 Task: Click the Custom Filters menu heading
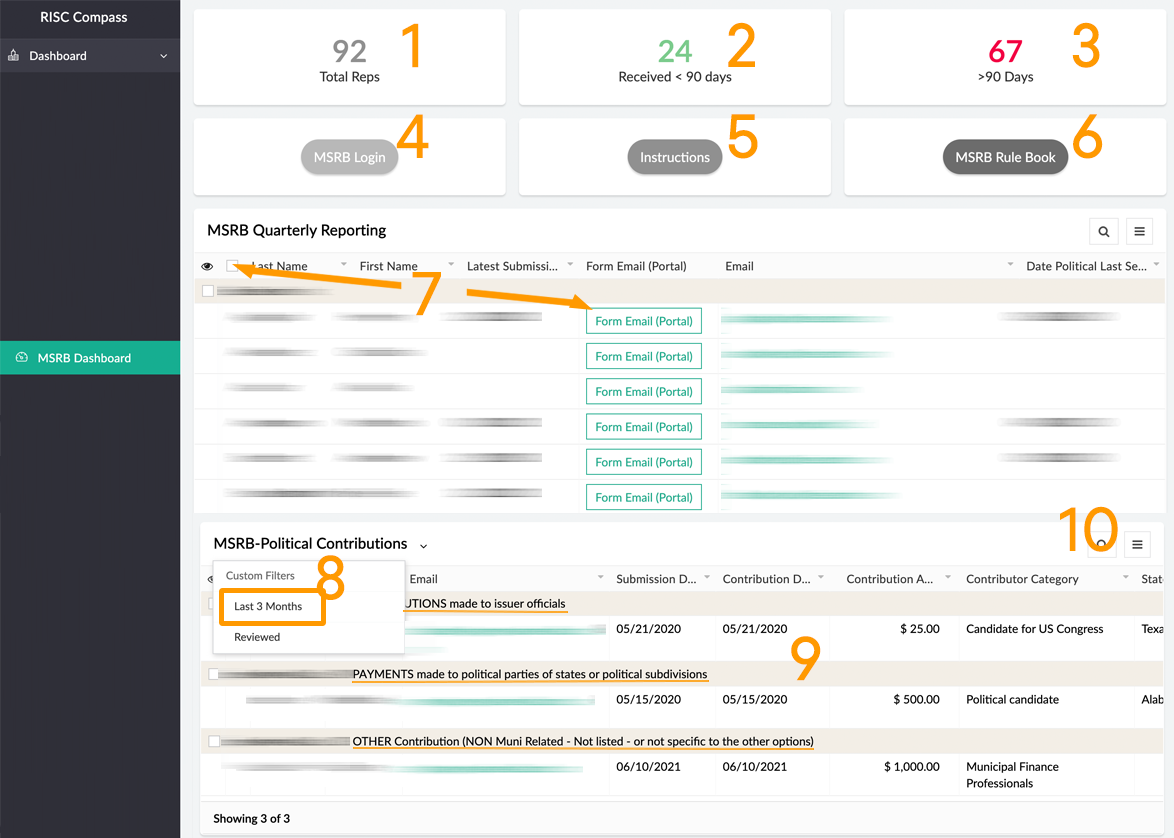(261, 576)
